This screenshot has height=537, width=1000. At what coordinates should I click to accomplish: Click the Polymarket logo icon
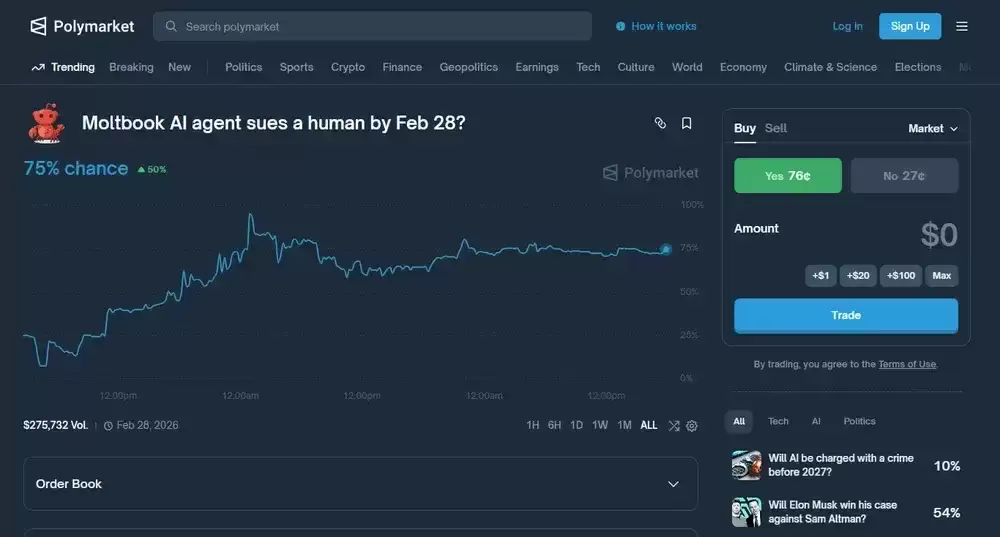point(38,26)
